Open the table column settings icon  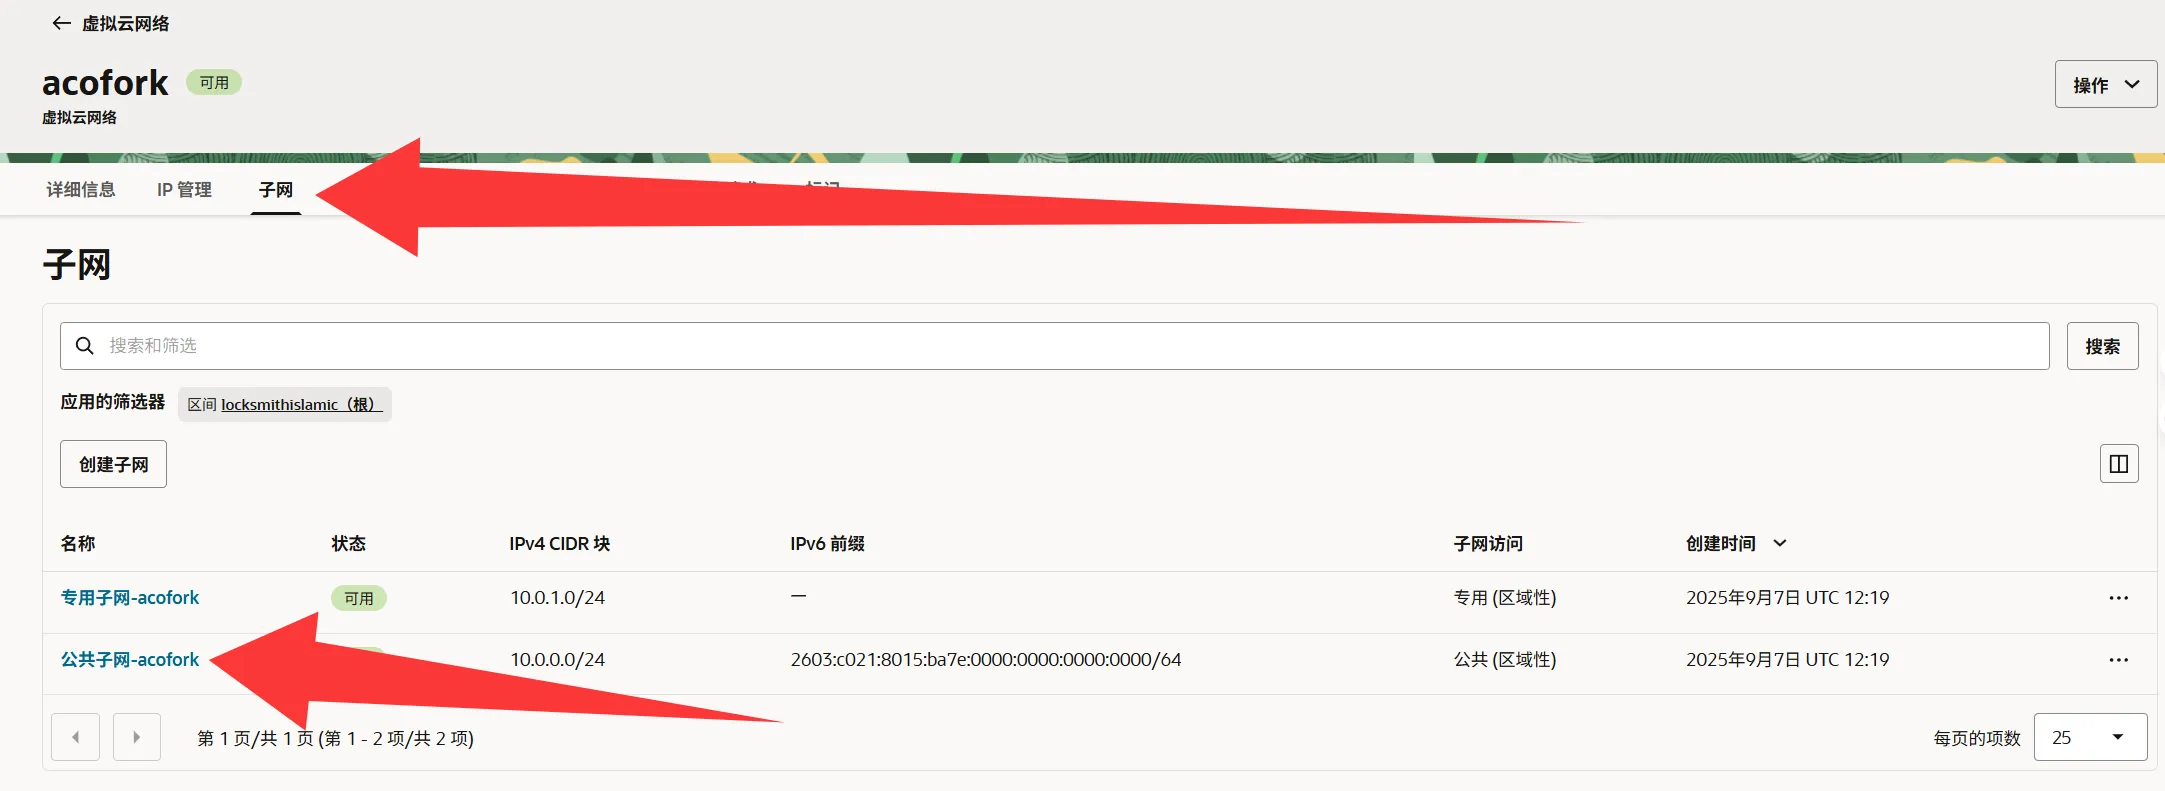point(2118,464)
